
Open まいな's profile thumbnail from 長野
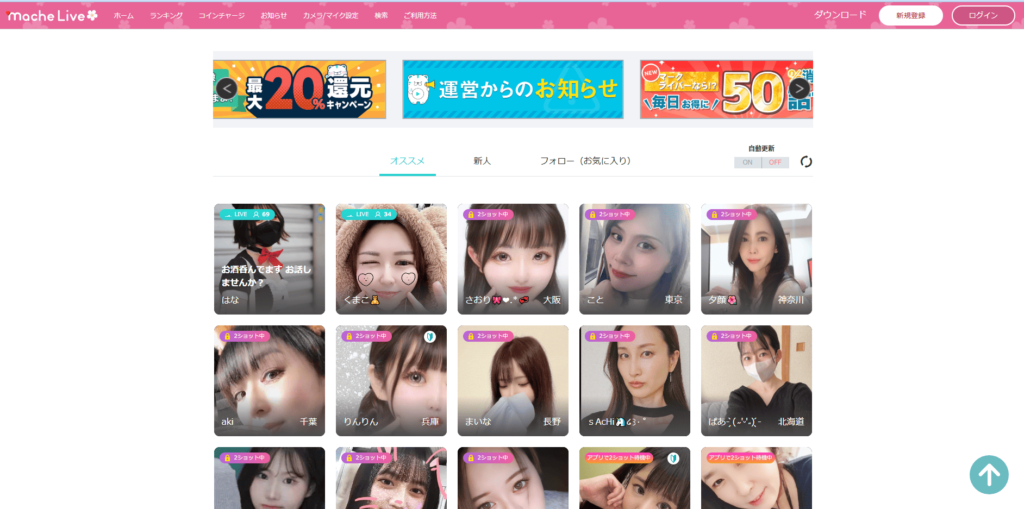click(513, 381)
